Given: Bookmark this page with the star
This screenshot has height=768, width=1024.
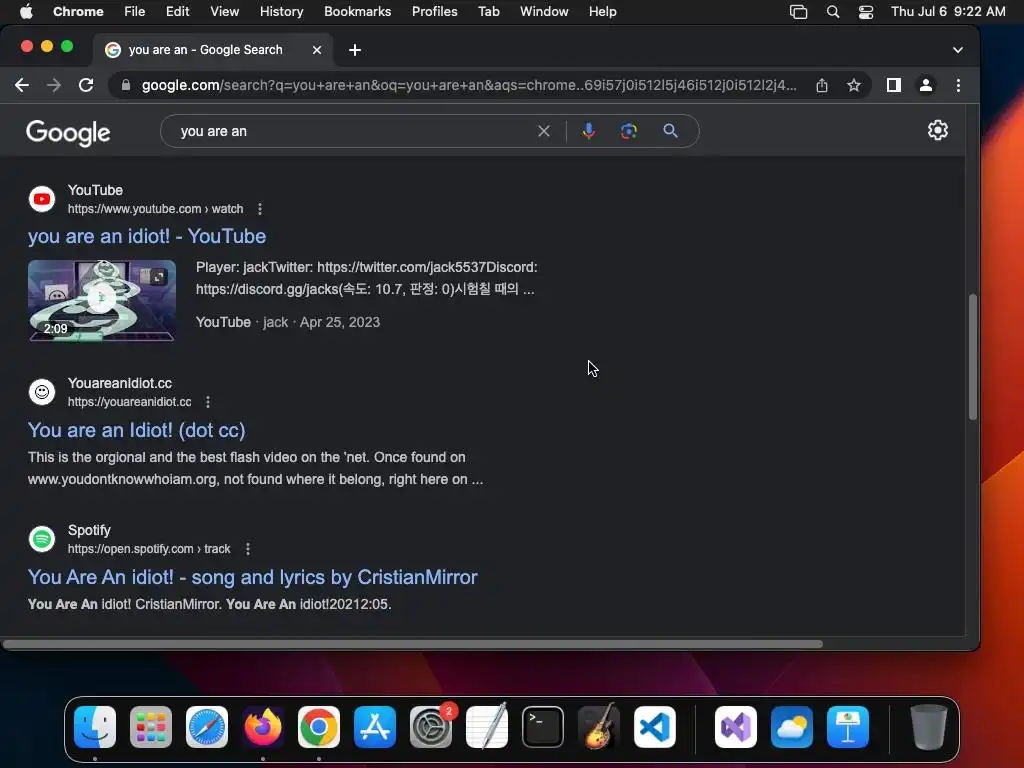Looking at the screenshot, I should point(854,85).
